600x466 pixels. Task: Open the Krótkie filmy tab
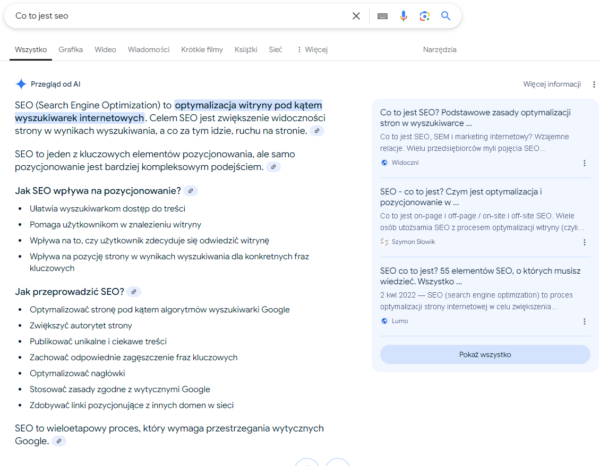tap(202, 49)
